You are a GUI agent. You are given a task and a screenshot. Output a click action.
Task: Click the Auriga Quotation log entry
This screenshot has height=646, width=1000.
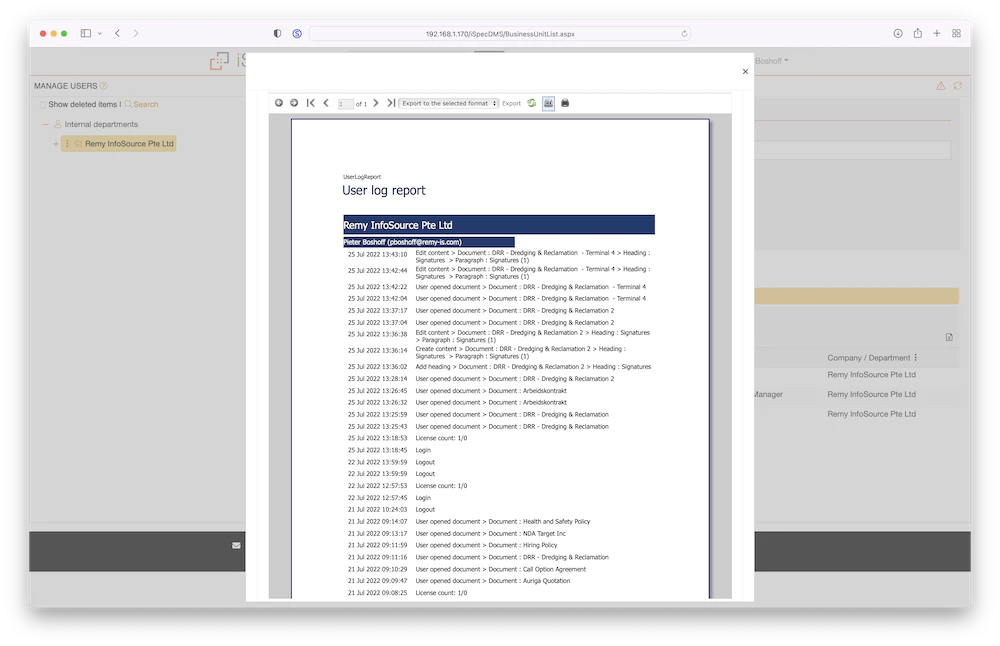pos(459,581)
